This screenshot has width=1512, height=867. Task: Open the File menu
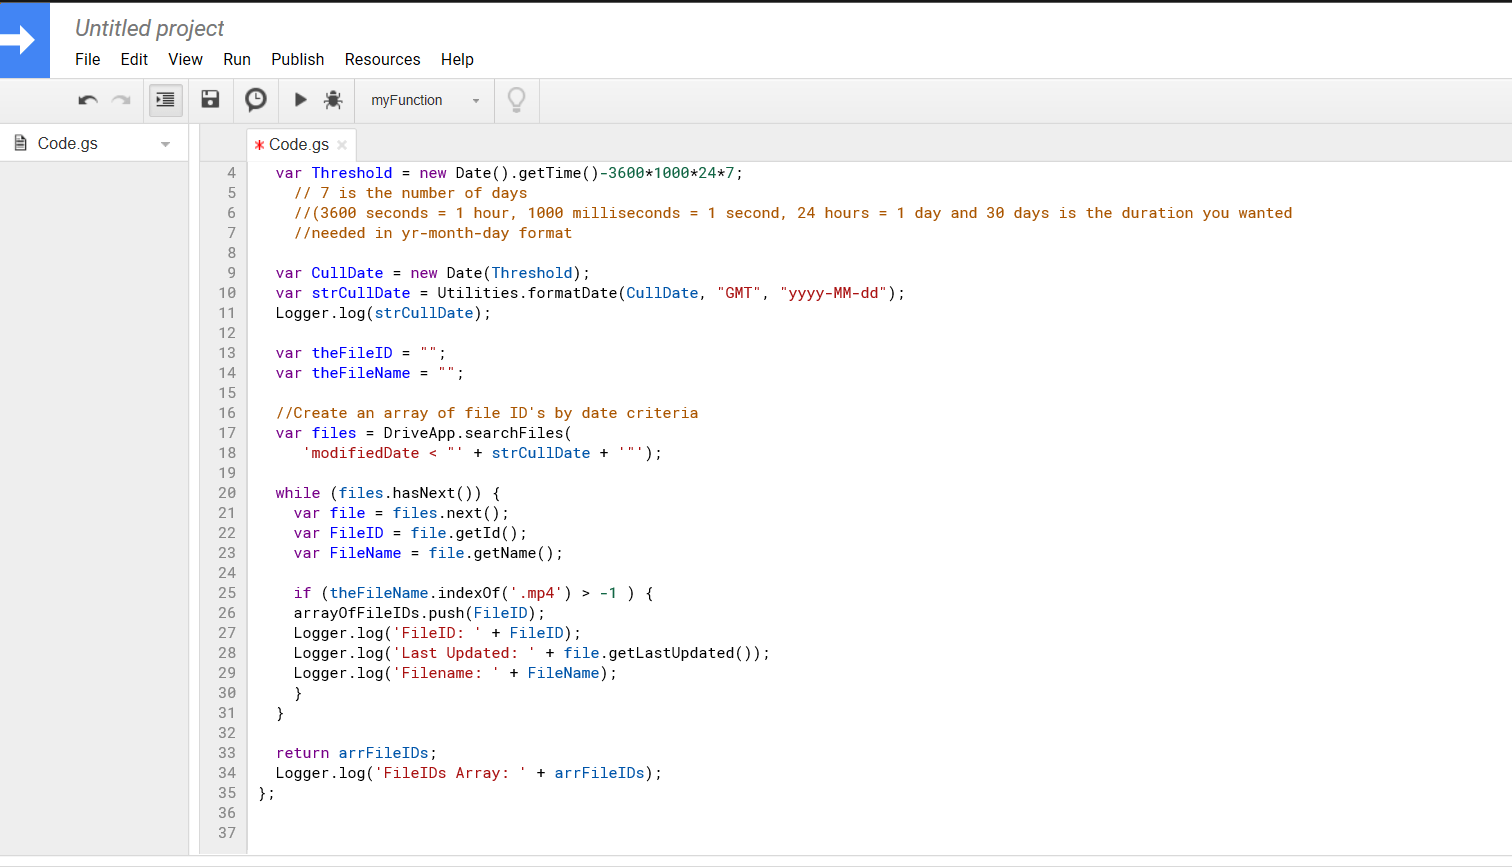click(x=88, y=59)
